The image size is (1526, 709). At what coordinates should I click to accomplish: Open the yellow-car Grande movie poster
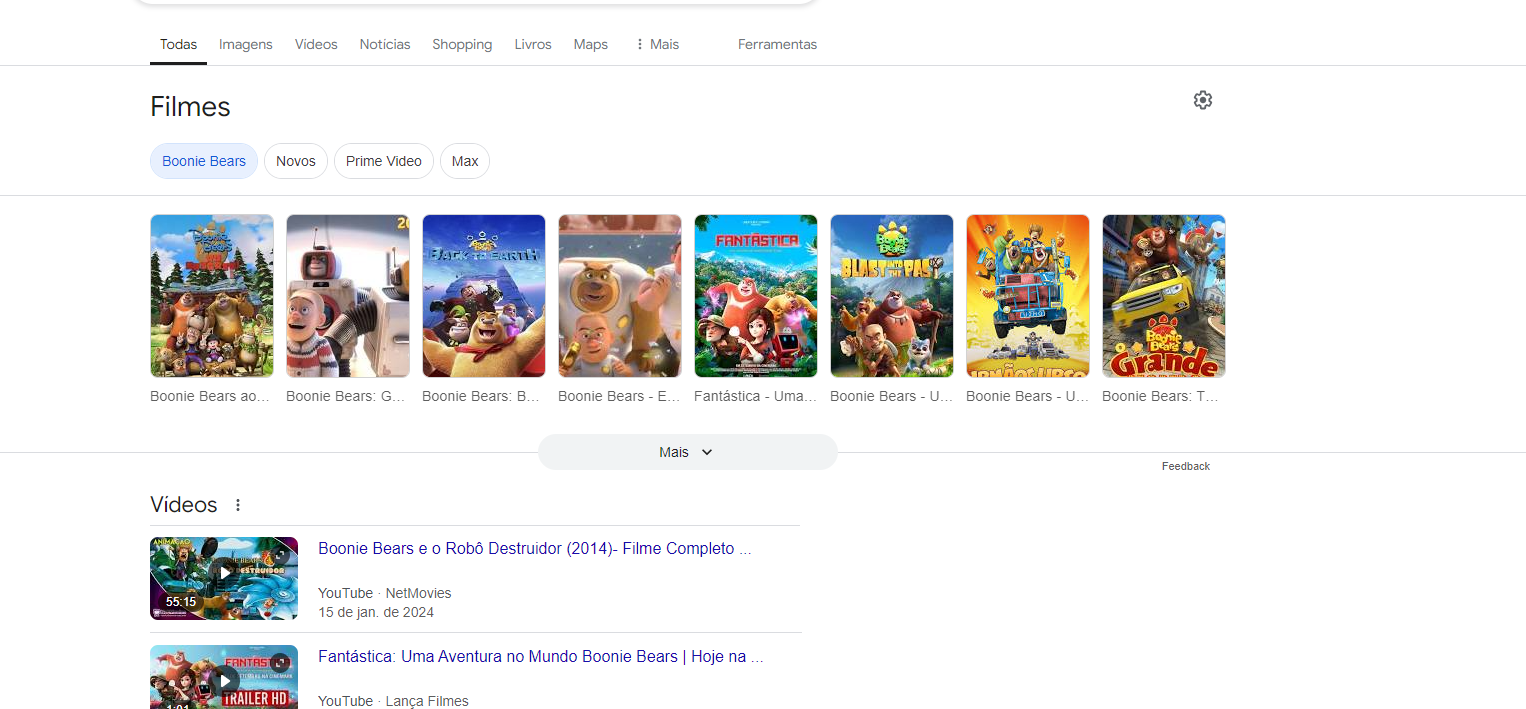point(1164,296)
